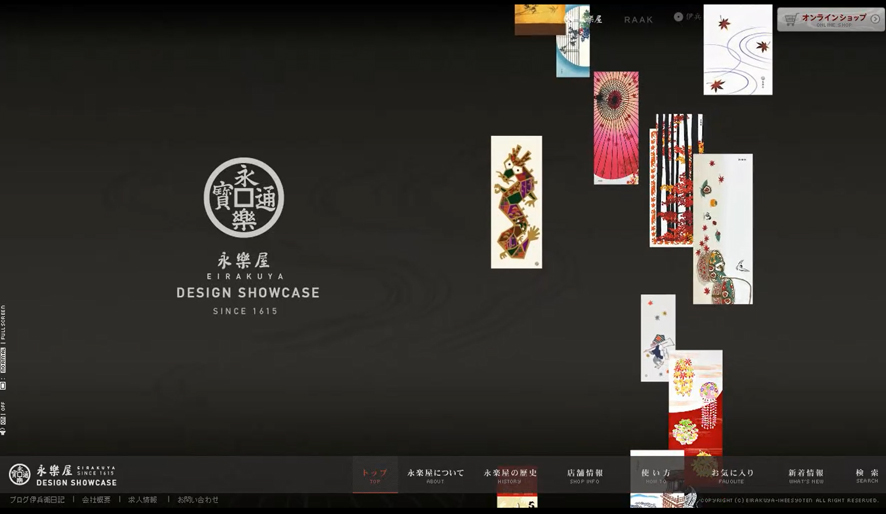Open 永楽屋の歴史 history page
The image size is (886, 514).
pos(510,476)
